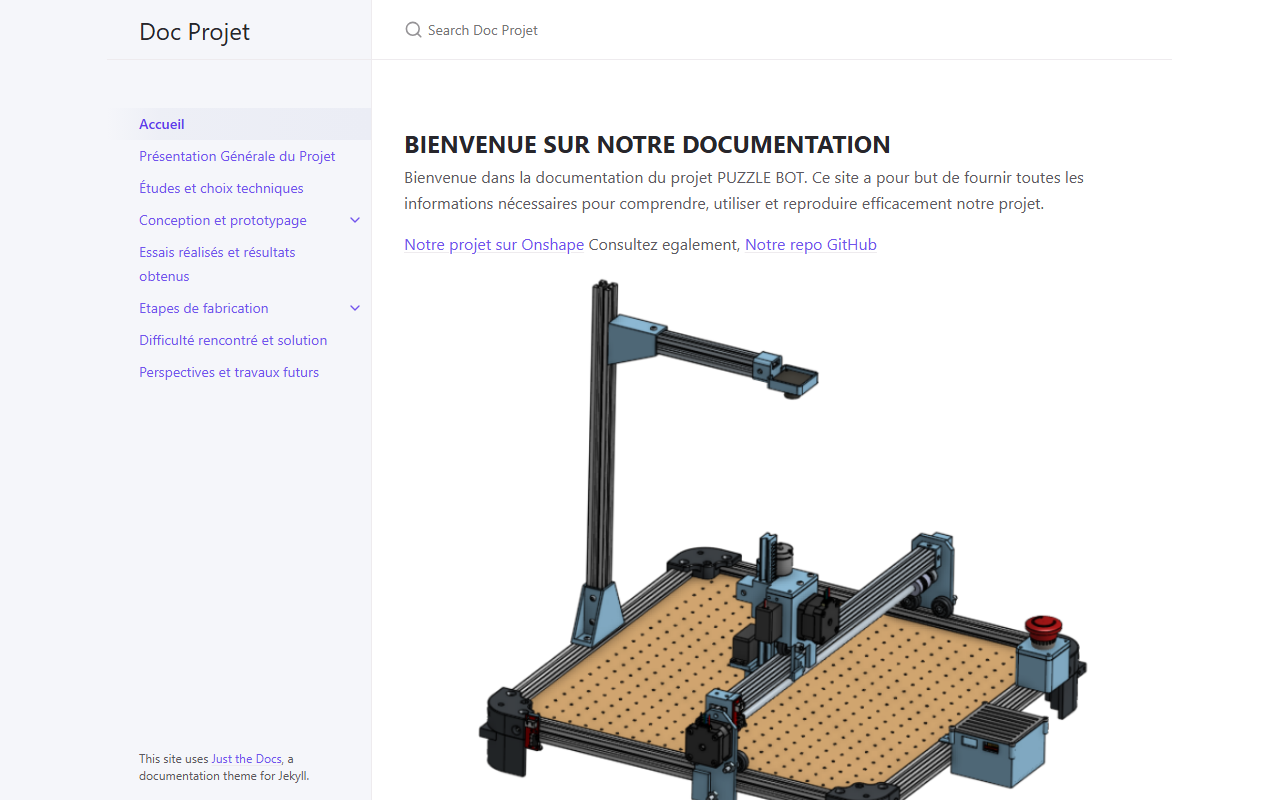Open Présentation Générale du Projet page

tap(237, 156)
